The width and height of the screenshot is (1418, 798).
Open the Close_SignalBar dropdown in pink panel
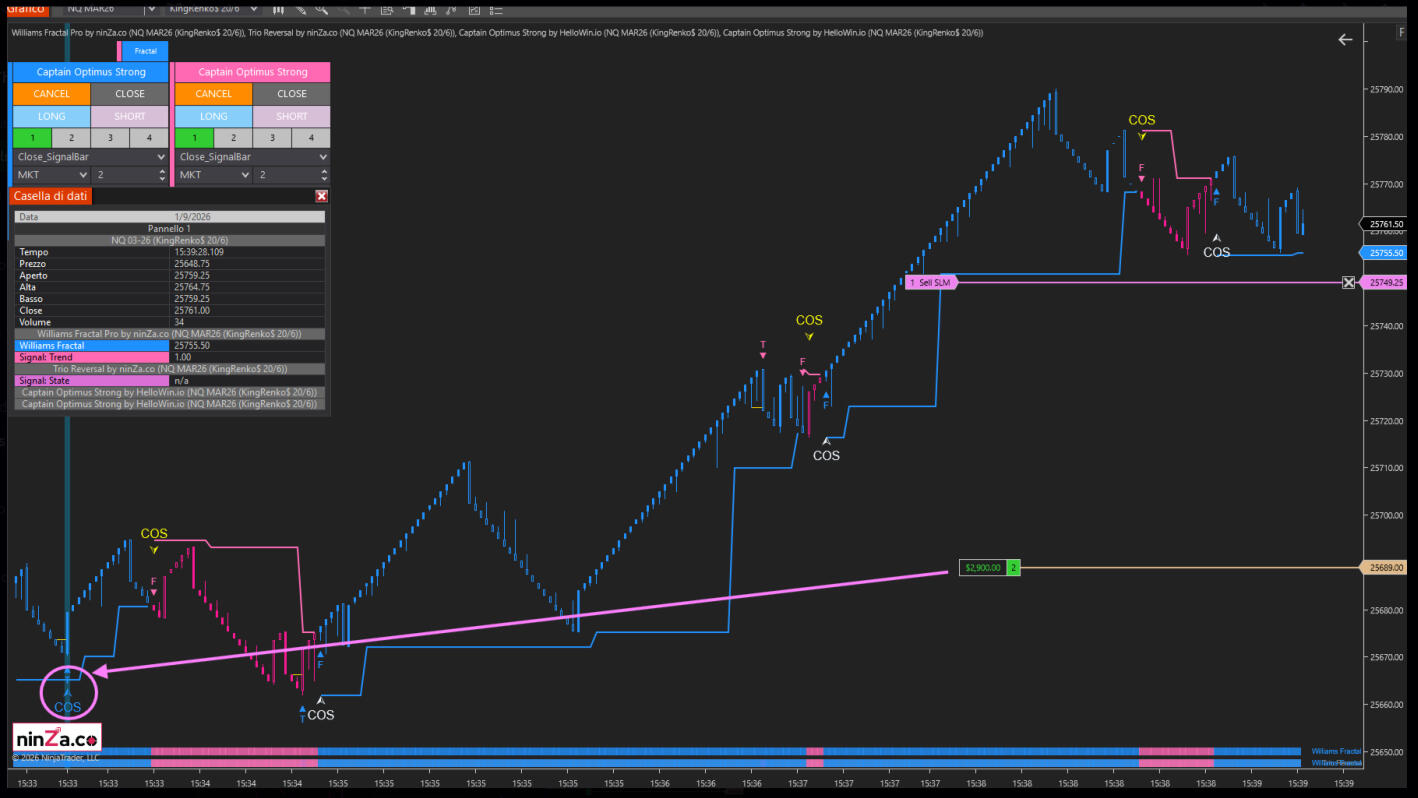coord(252,157)
